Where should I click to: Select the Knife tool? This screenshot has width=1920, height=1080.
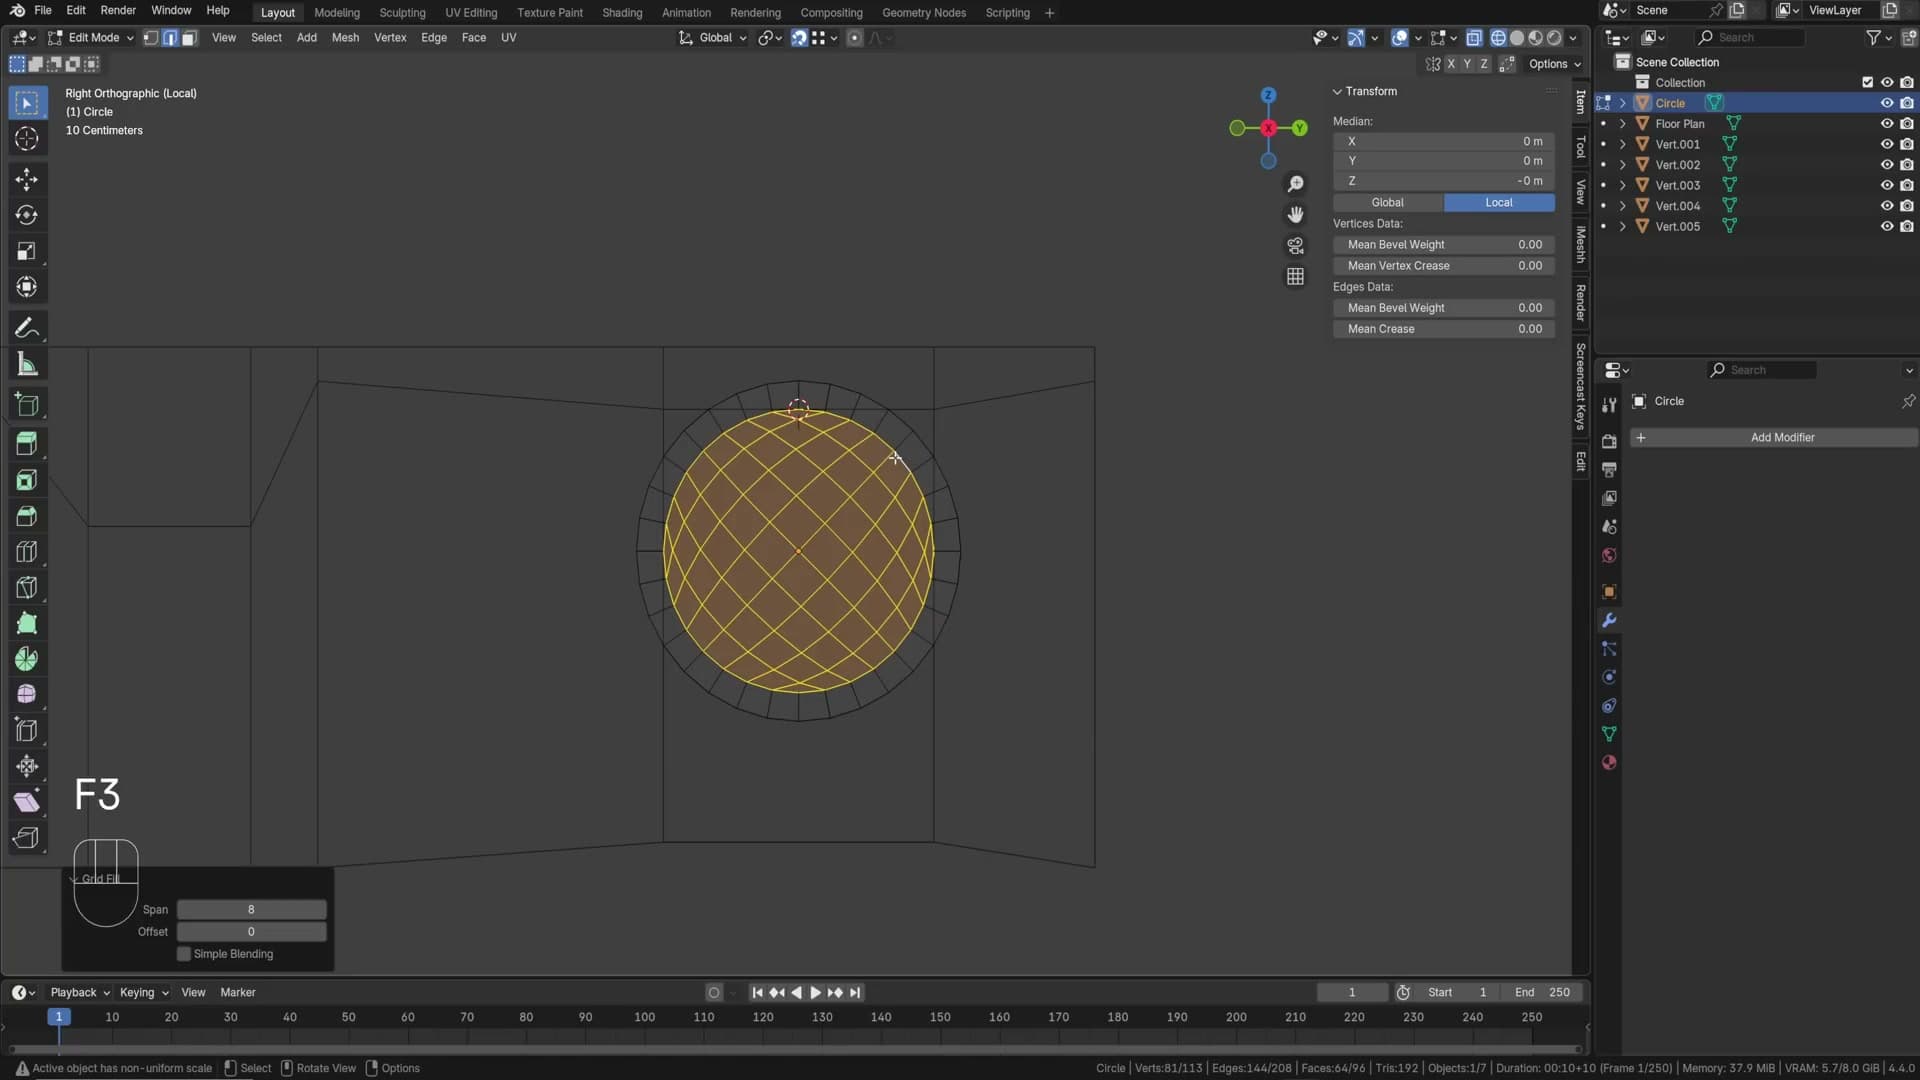click(27, 588)
